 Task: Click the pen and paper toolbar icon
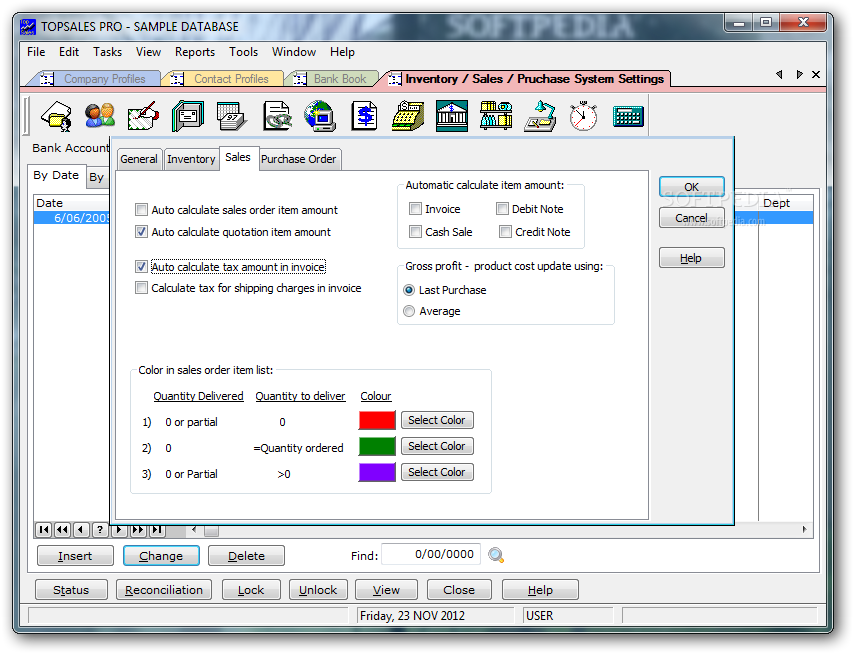[x=143, y=116]
